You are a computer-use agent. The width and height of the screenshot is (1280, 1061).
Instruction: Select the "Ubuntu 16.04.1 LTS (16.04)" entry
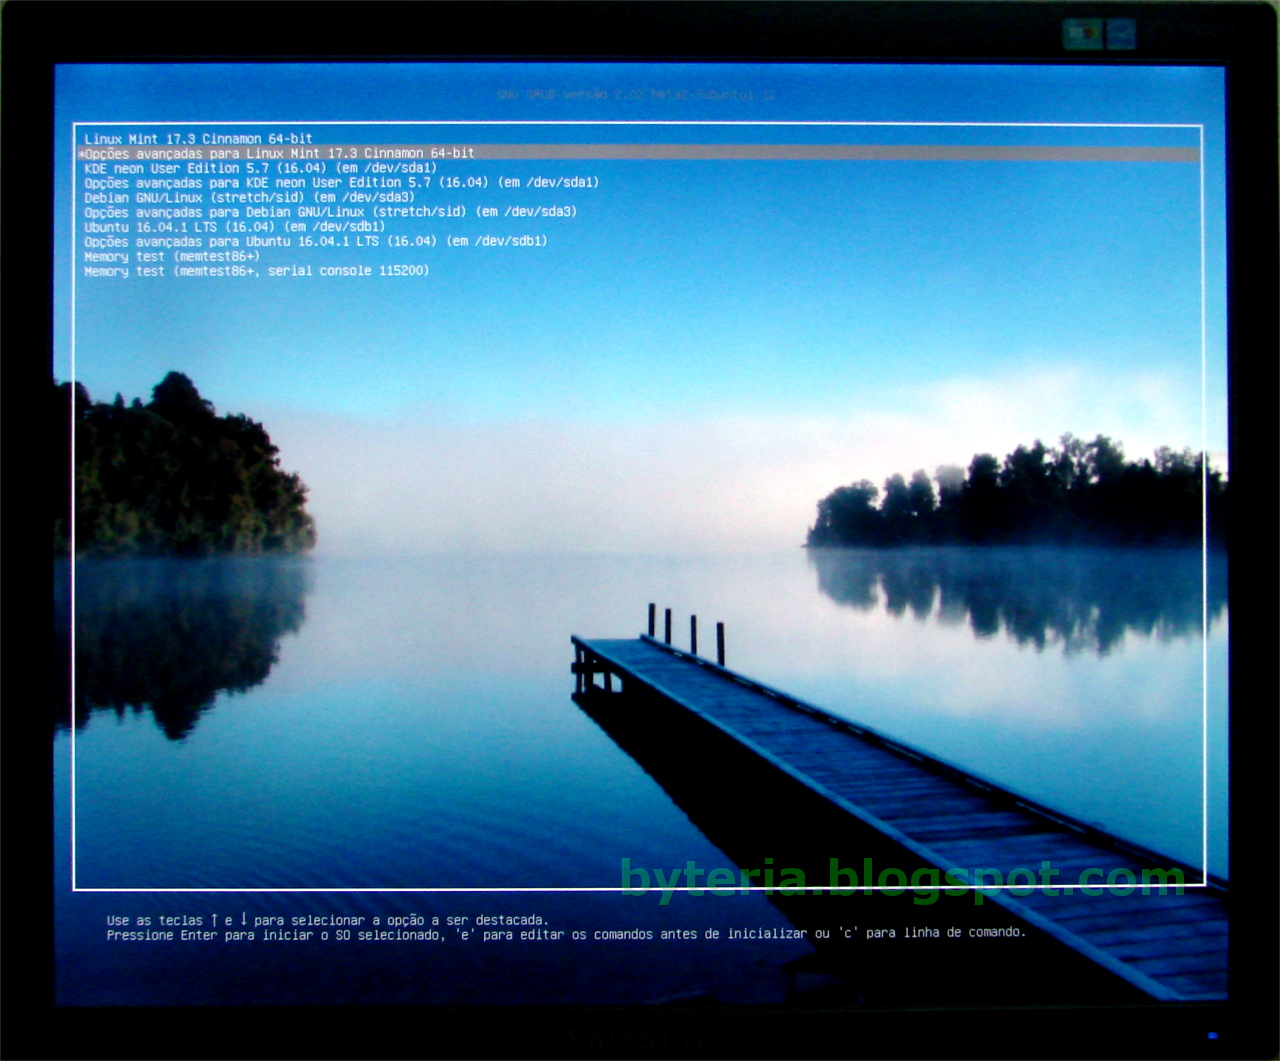pyautogui.click(x=235, y=226)
